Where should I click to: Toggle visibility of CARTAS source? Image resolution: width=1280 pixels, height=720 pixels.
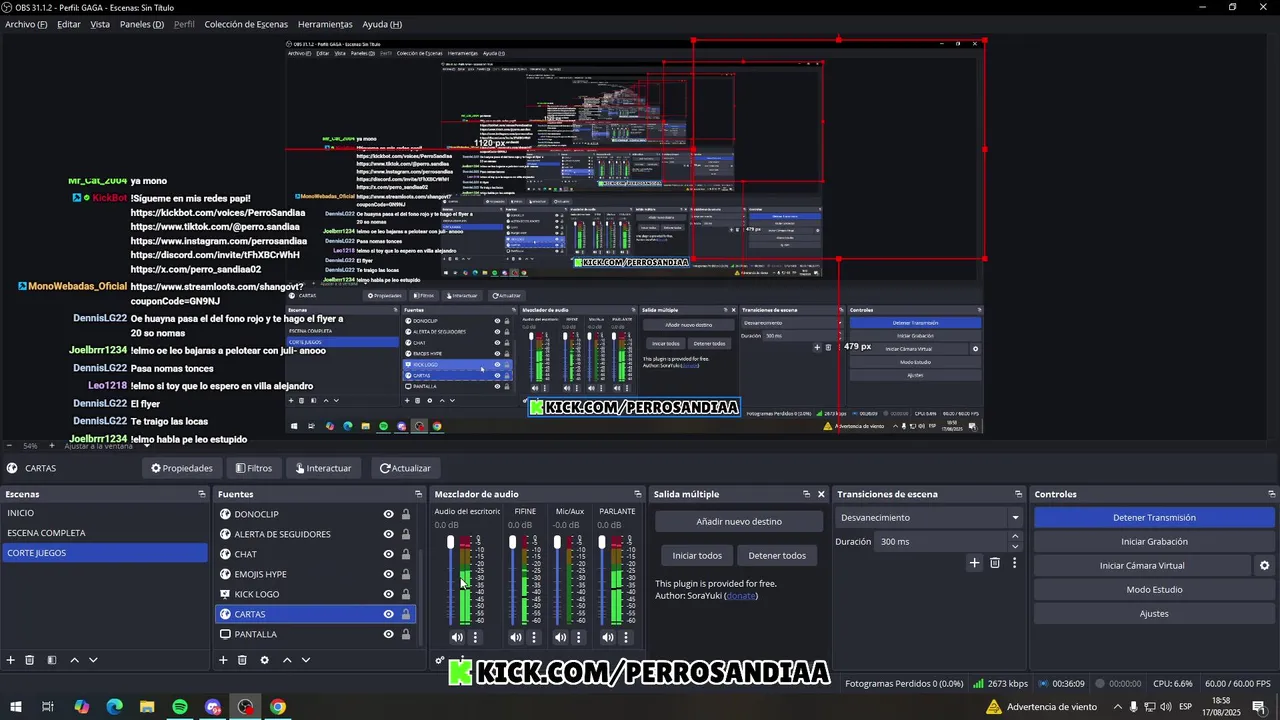point(388,614)
